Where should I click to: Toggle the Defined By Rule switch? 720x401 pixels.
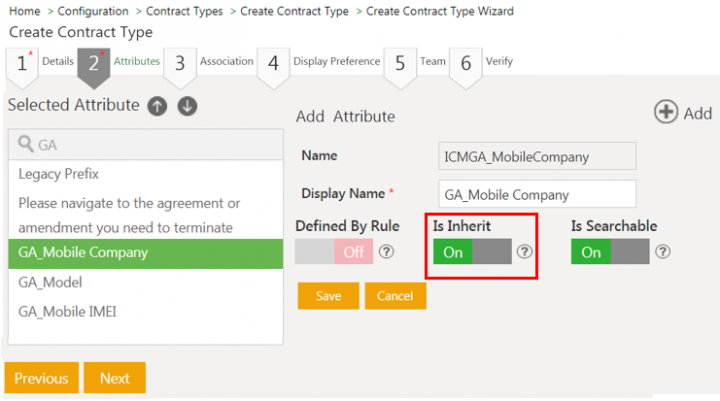[x=334, y=252]
